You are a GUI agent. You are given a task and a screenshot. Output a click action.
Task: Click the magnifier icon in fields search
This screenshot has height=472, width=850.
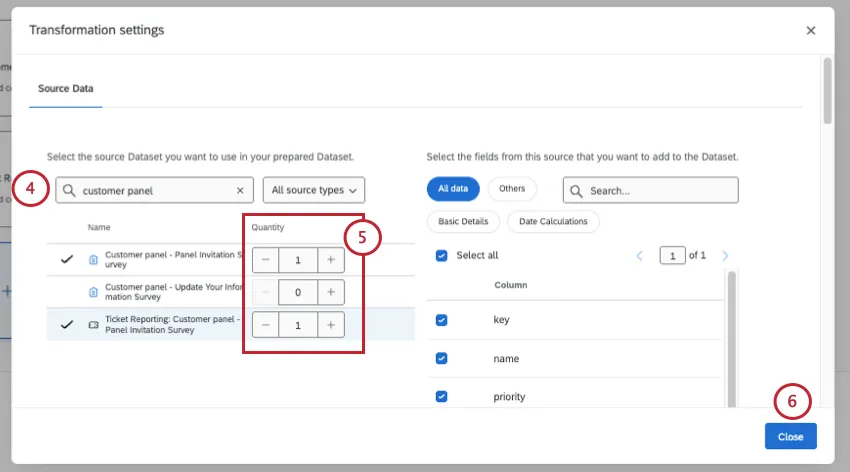tap(576, 191)
